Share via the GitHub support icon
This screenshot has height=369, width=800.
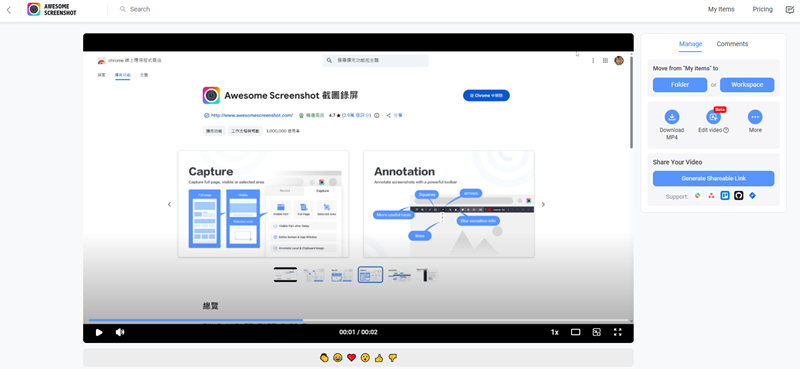(738, 196)
